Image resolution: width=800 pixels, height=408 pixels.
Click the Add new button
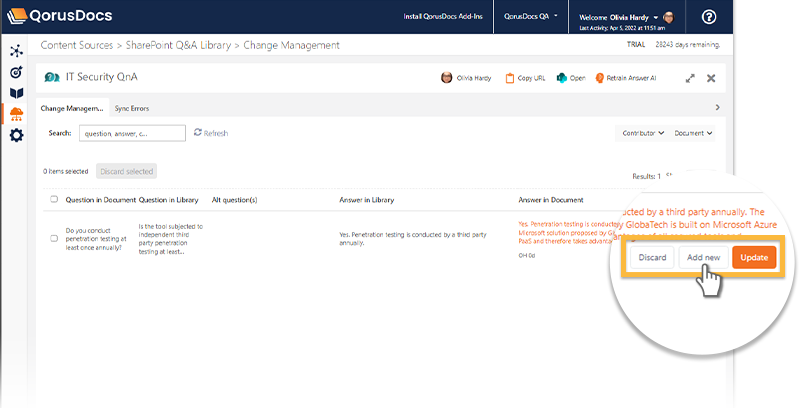[x=703, y=257]
